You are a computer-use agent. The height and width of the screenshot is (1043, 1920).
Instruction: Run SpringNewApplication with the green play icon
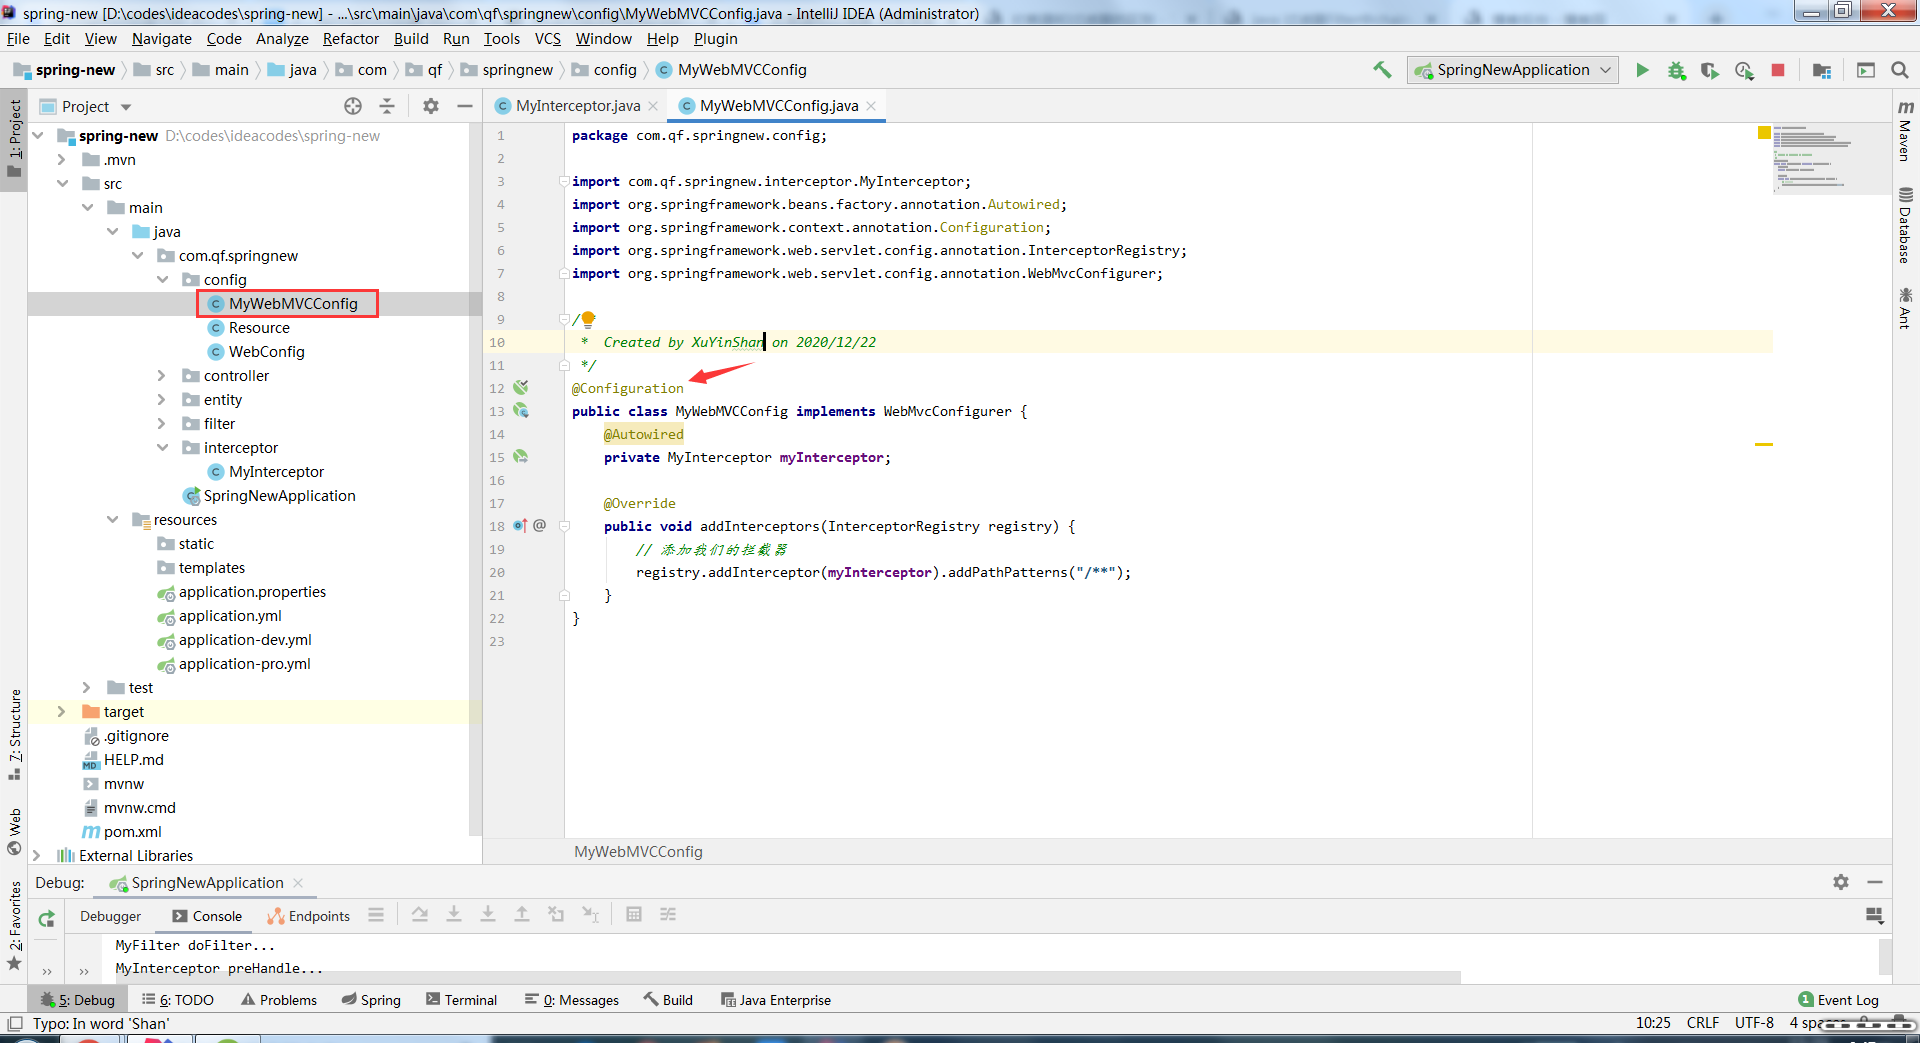1642,70
